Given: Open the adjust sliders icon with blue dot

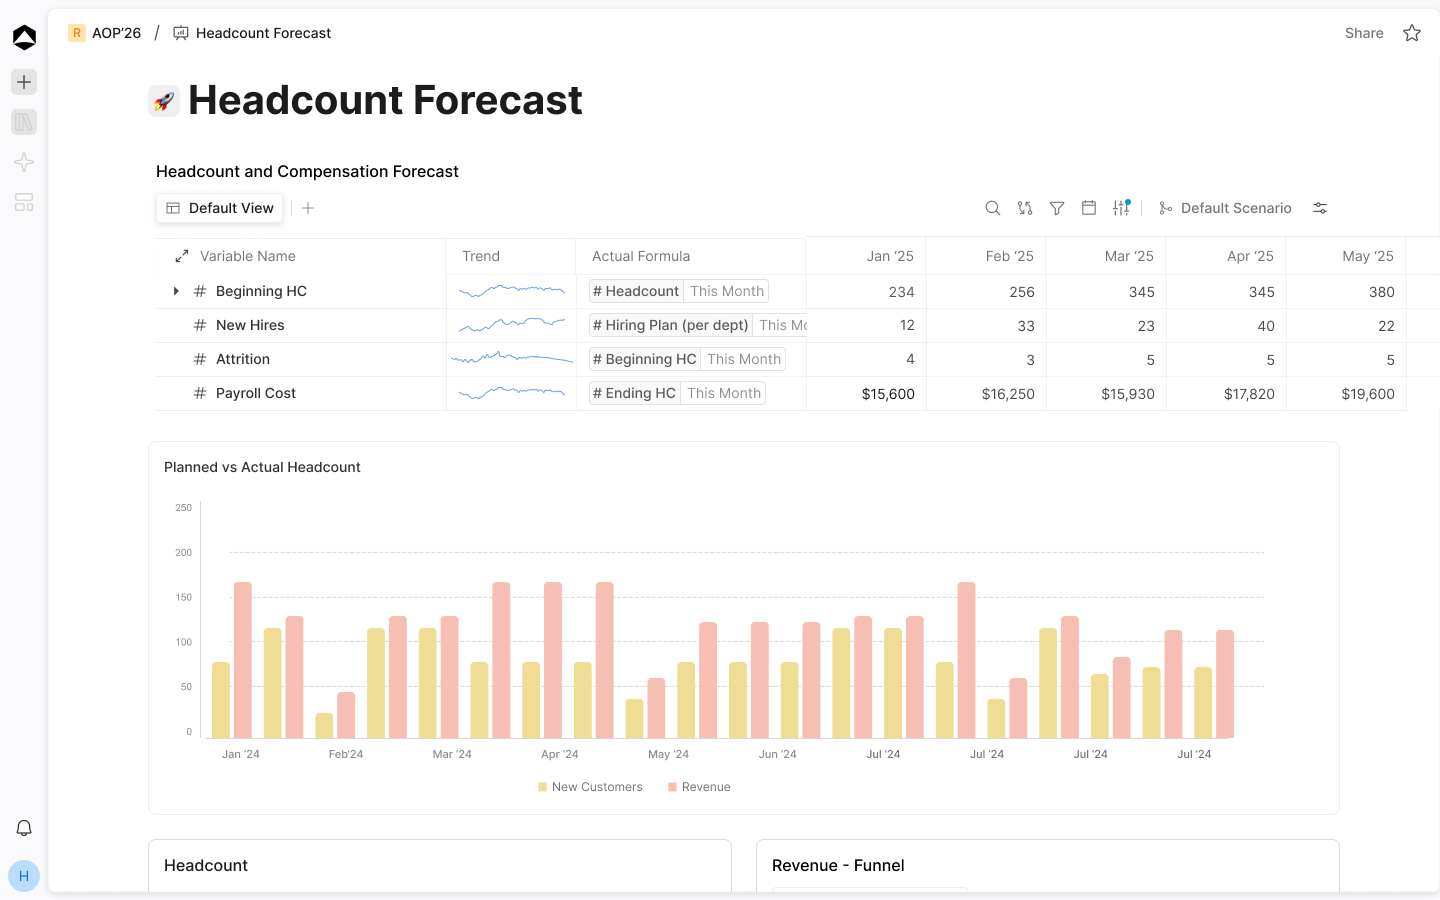Looking at the screenshot, I should point(1121,208).
